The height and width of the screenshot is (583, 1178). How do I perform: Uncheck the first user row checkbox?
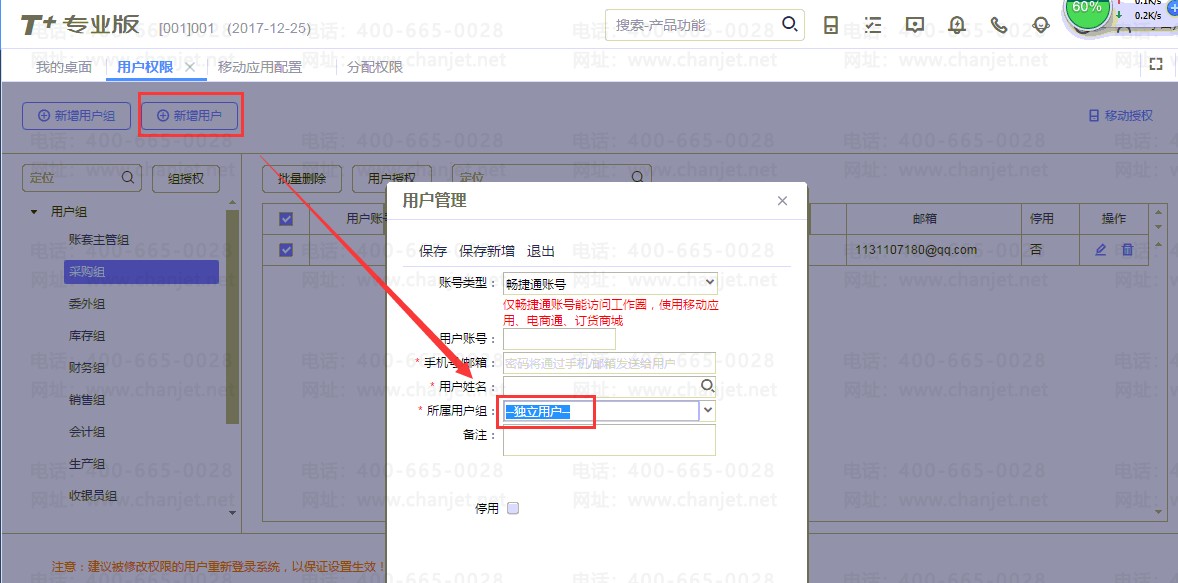point(286,250)
